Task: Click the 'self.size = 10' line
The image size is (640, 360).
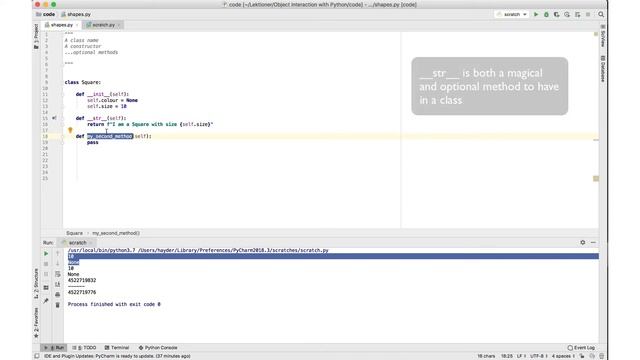Action: point(107,106)
